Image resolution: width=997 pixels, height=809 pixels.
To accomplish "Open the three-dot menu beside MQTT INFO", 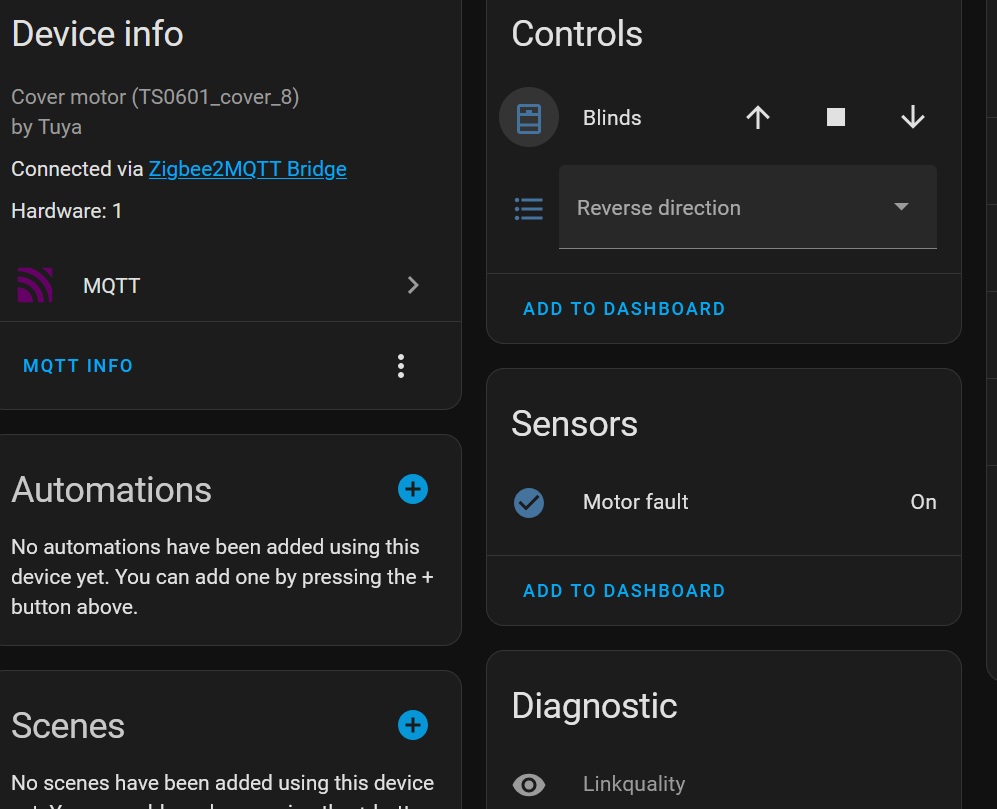I will pyautogui.click(x=401, y=366).
